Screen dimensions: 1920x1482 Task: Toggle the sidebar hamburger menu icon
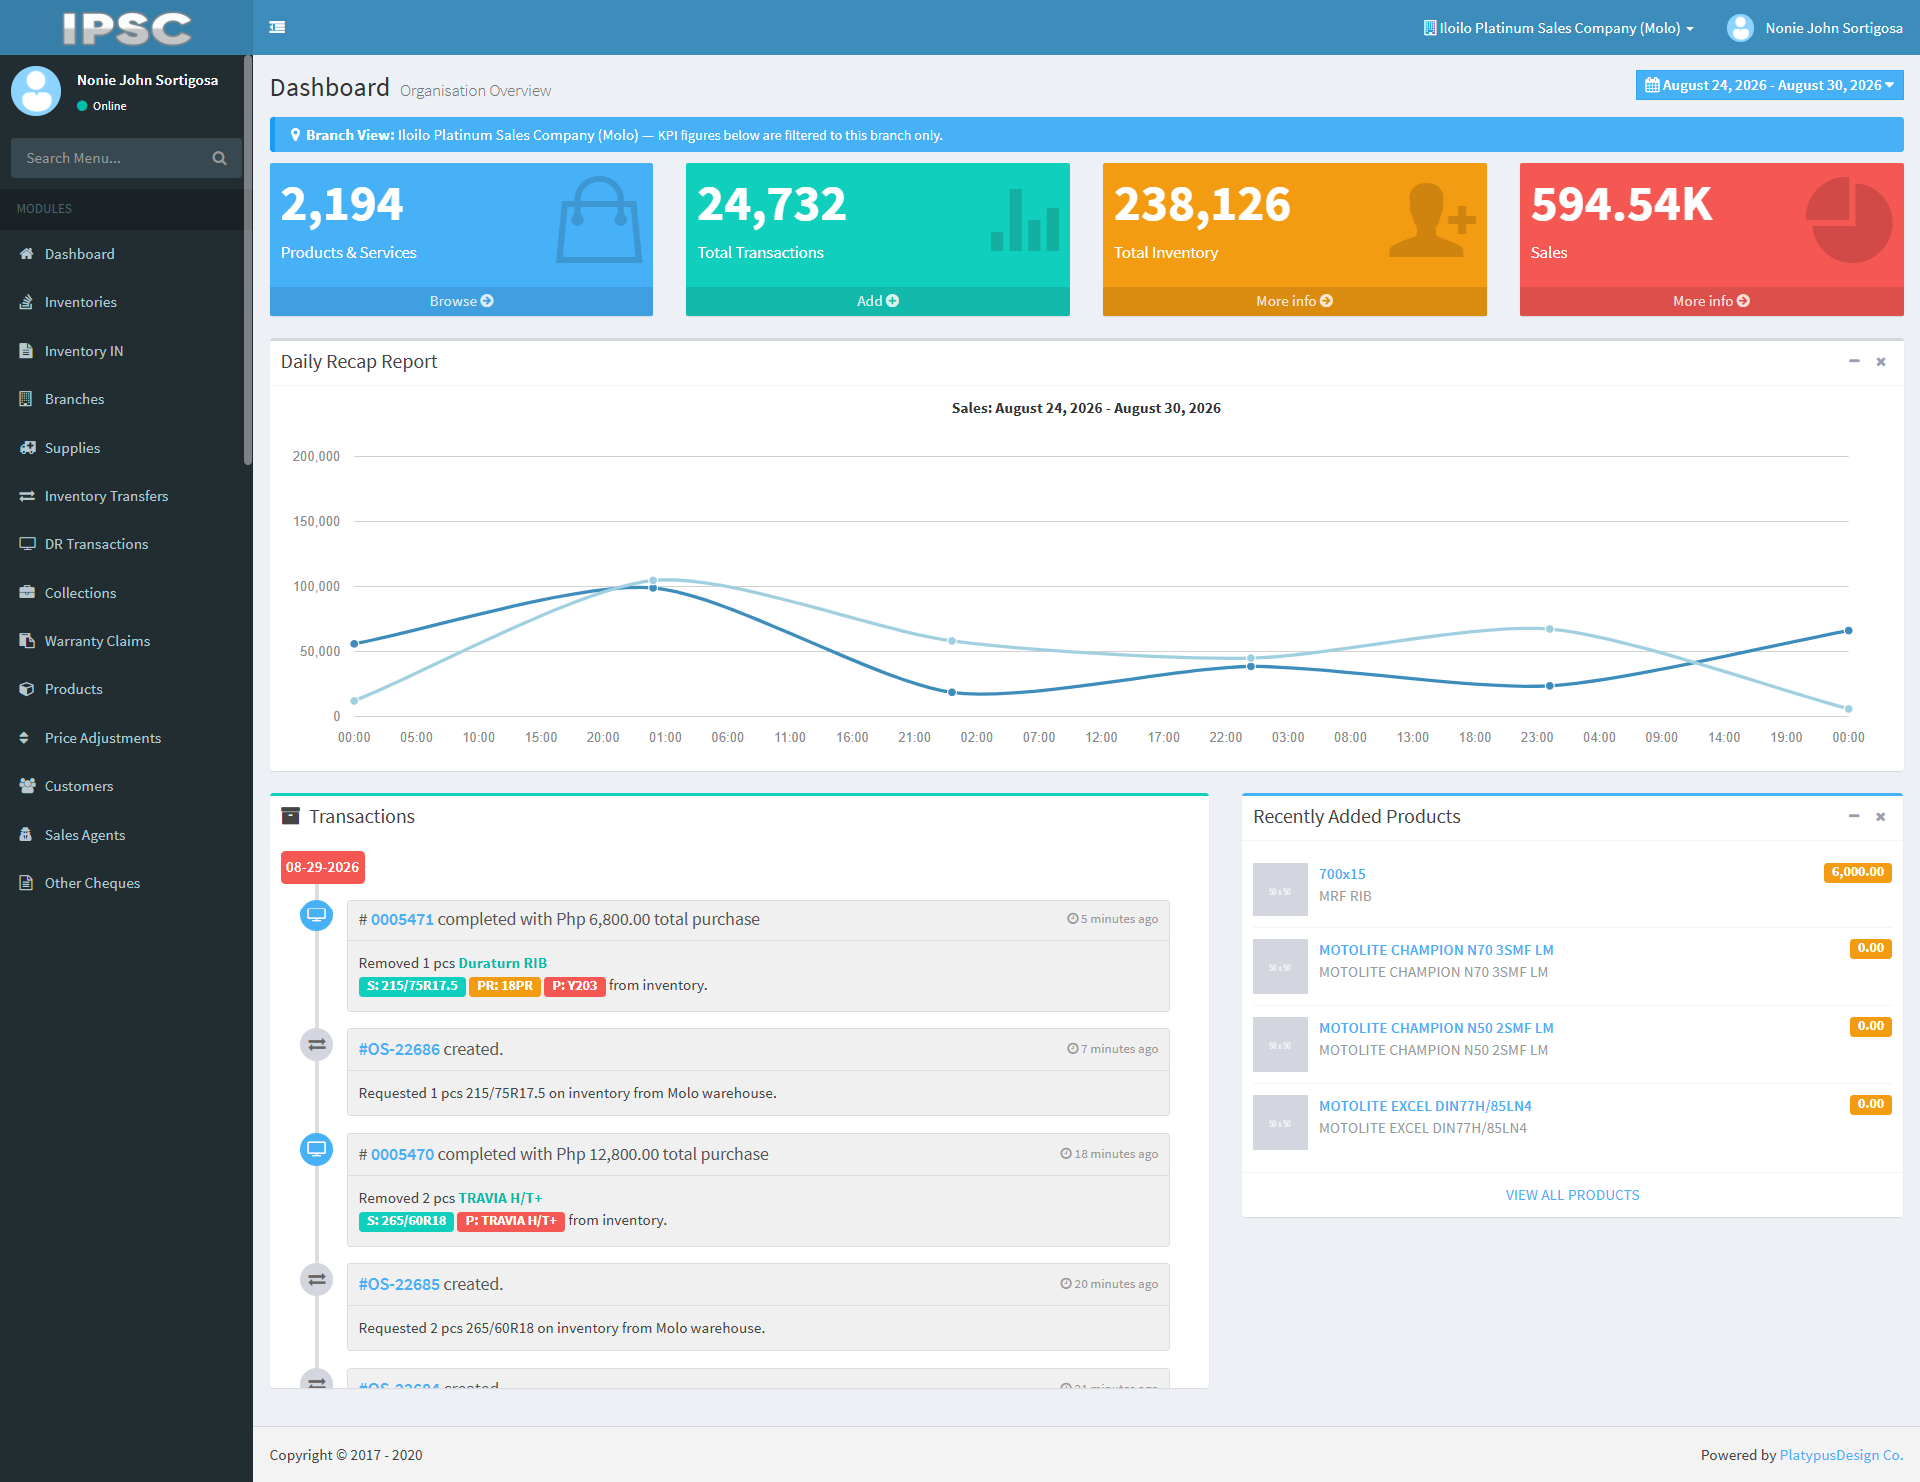pos(277,27)
